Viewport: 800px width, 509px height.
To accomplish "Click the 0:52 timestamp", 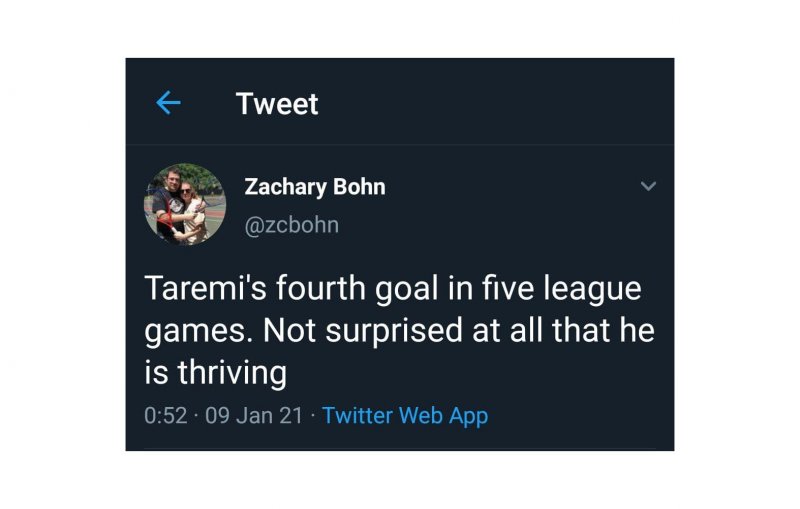I will tap(166, 415).
